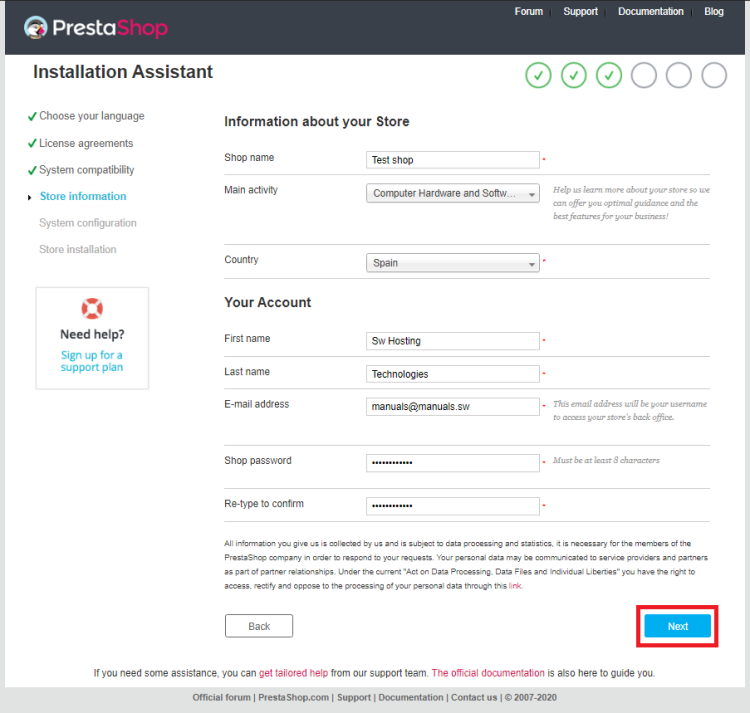Click the last empty step circle
The height and width of the screenshot is (713, 750).
tap(714, 75)
